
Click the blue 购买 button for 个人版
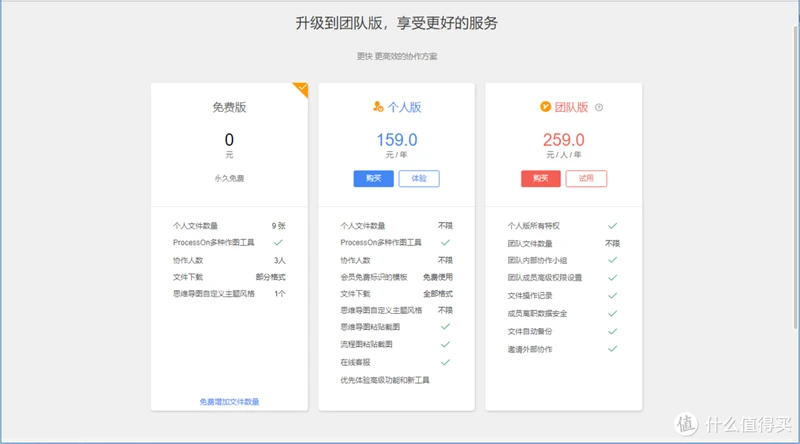click(x=373, y=179)
